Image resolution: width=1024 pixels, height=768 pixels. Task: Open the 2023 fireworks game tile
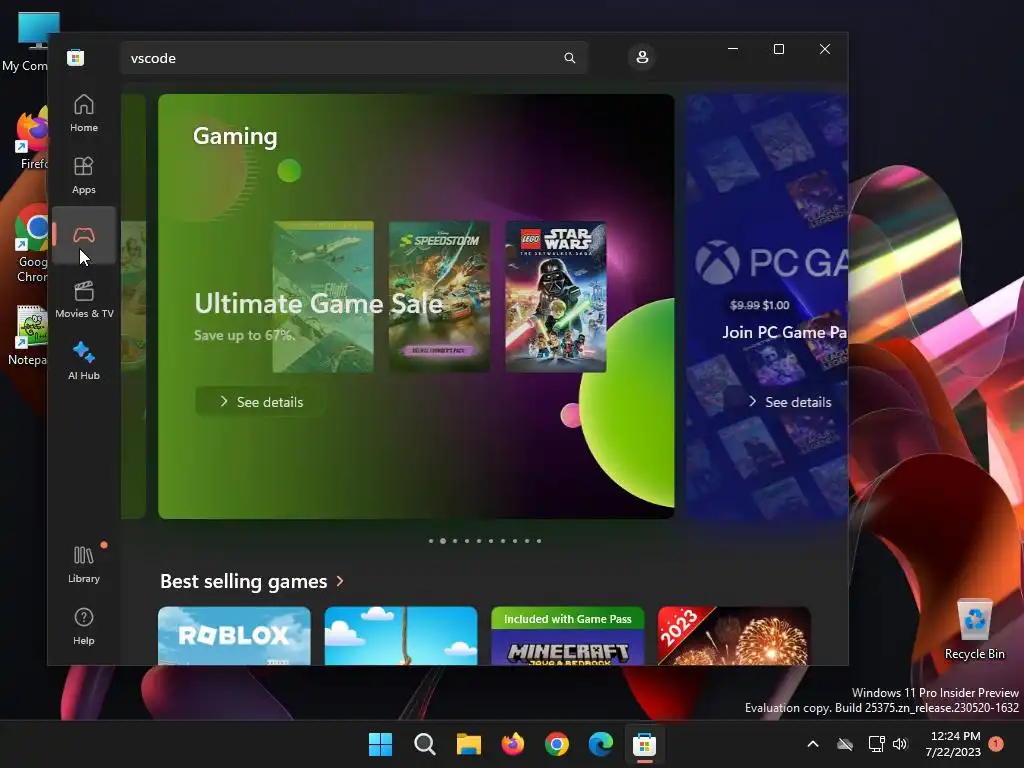[734, 636]
